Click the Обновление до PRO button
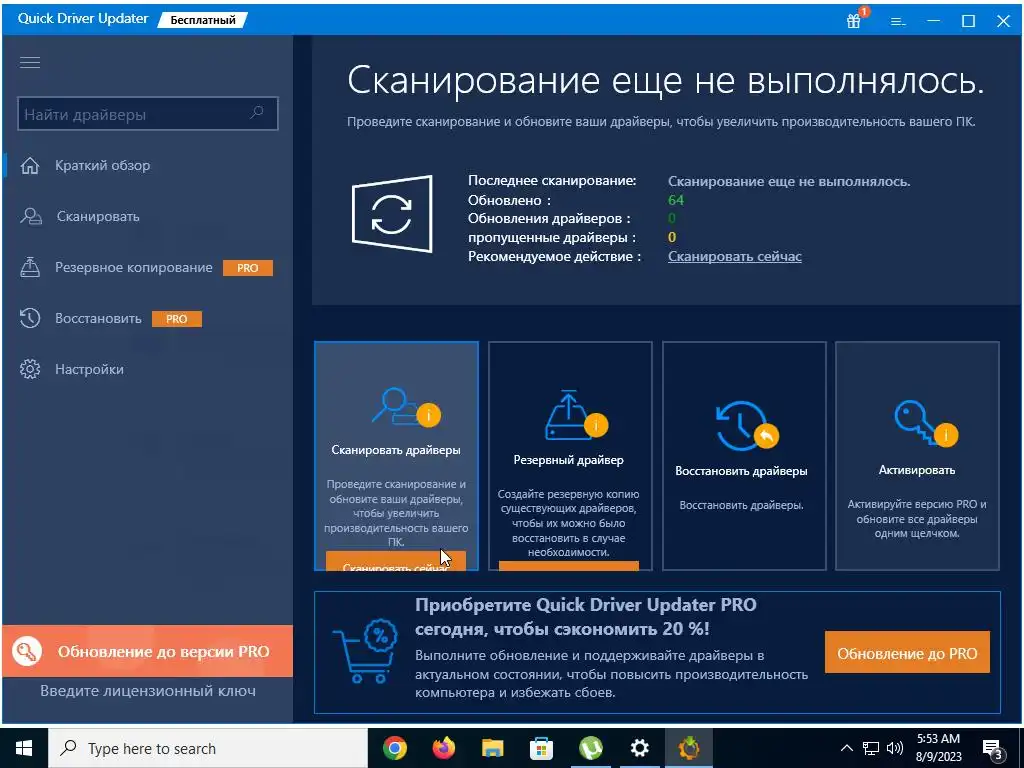This screenshot has height=768, width=1024. 907,652
